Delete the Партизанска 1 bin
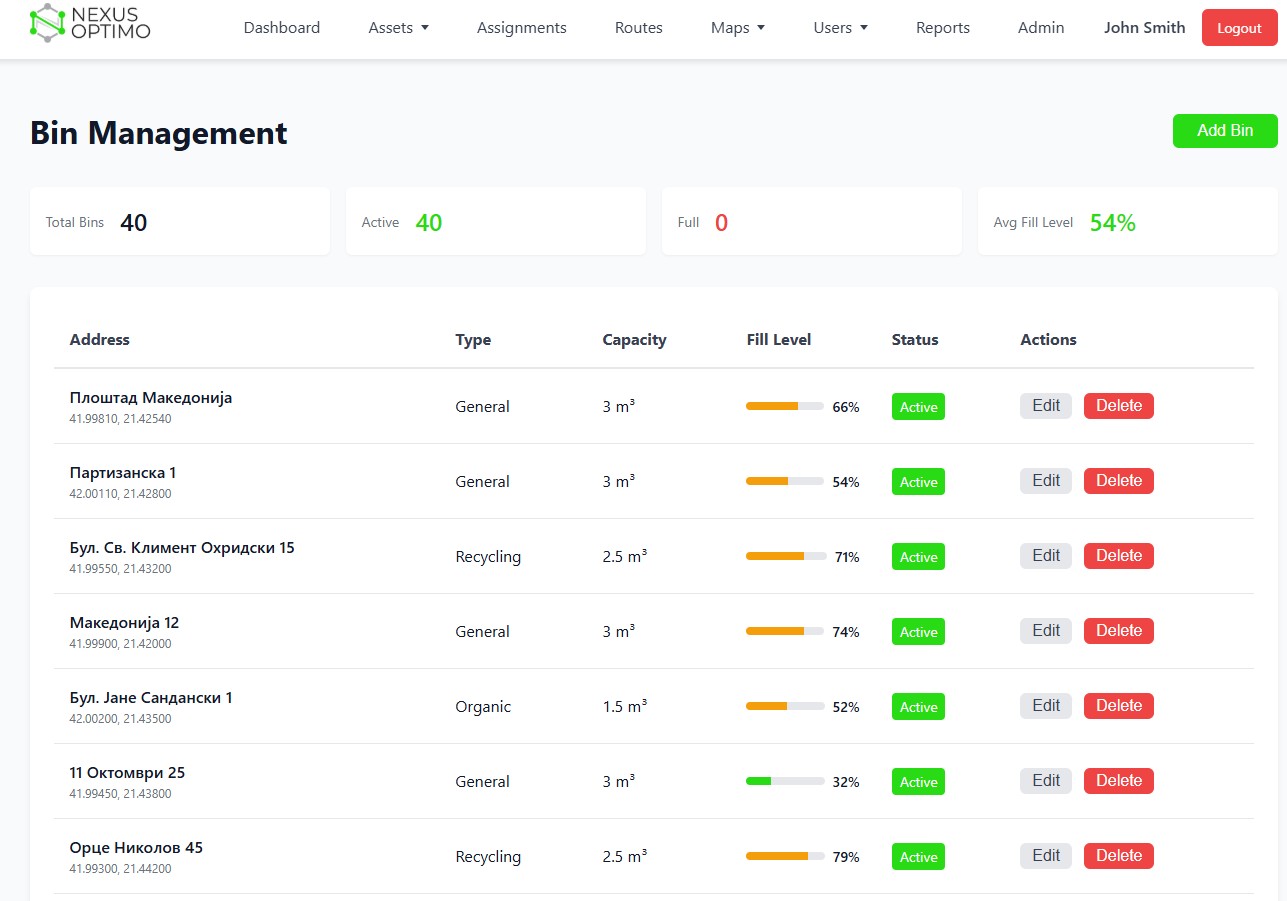The width and height of the screenshot is (1287, 901). 1119,481
